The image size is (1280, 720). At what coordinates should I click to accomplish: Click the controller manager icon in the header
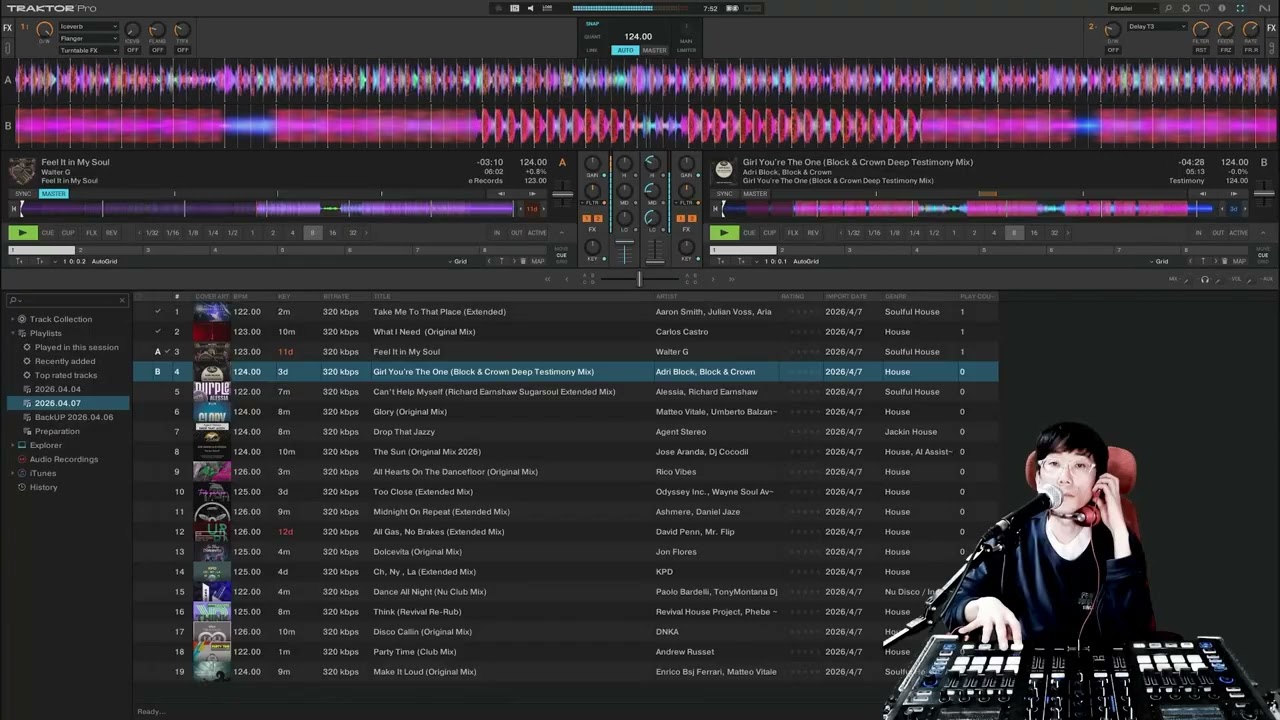click(1204, 8)
